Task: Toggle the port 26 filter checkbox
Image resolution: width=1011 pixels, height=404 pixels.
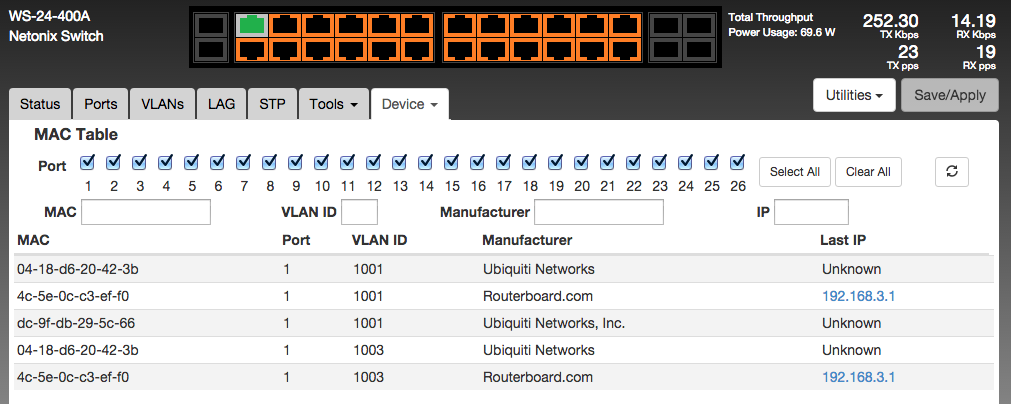Action: tap(738, 162)
